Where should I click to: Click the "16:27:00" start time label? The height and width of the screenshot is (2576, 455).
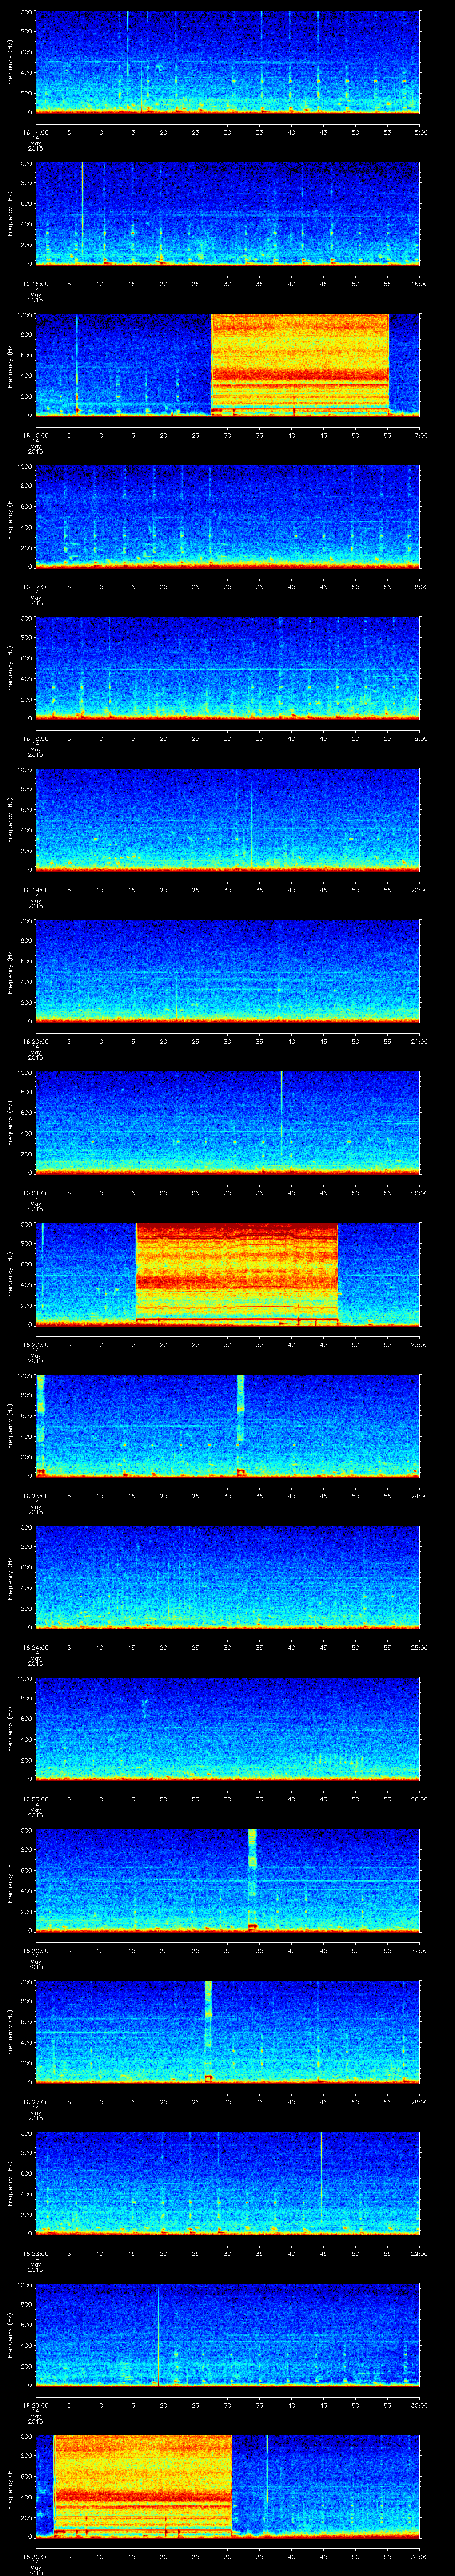(36, 2102)
